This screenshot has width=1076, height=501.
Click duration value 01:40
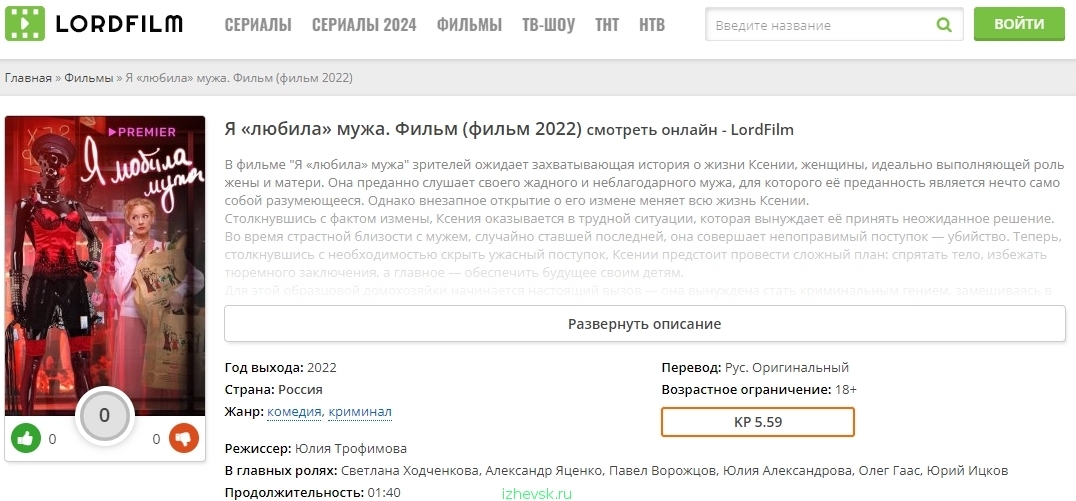pos(384,493)
